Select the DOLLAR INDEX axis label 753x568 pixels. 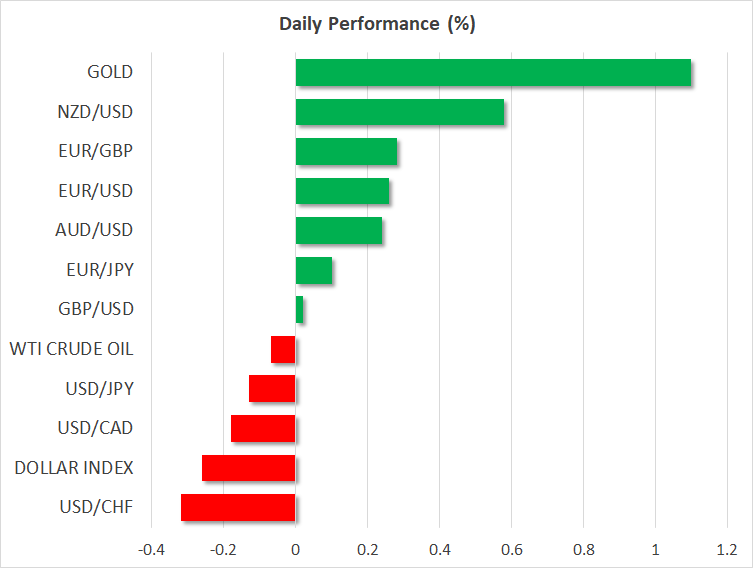pos(72,468)
